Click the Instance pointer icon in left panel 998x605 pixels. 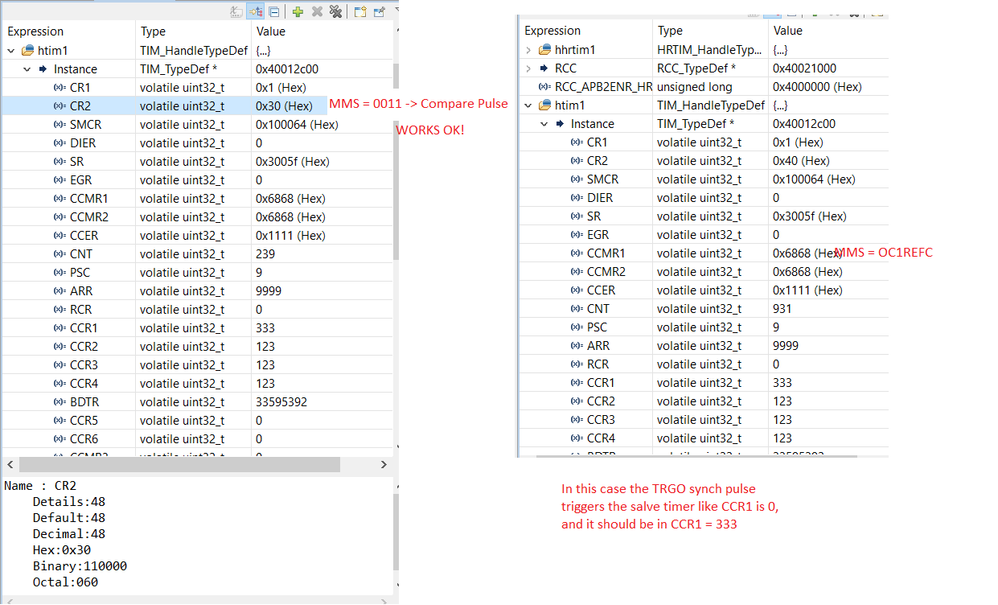(43, 69)
